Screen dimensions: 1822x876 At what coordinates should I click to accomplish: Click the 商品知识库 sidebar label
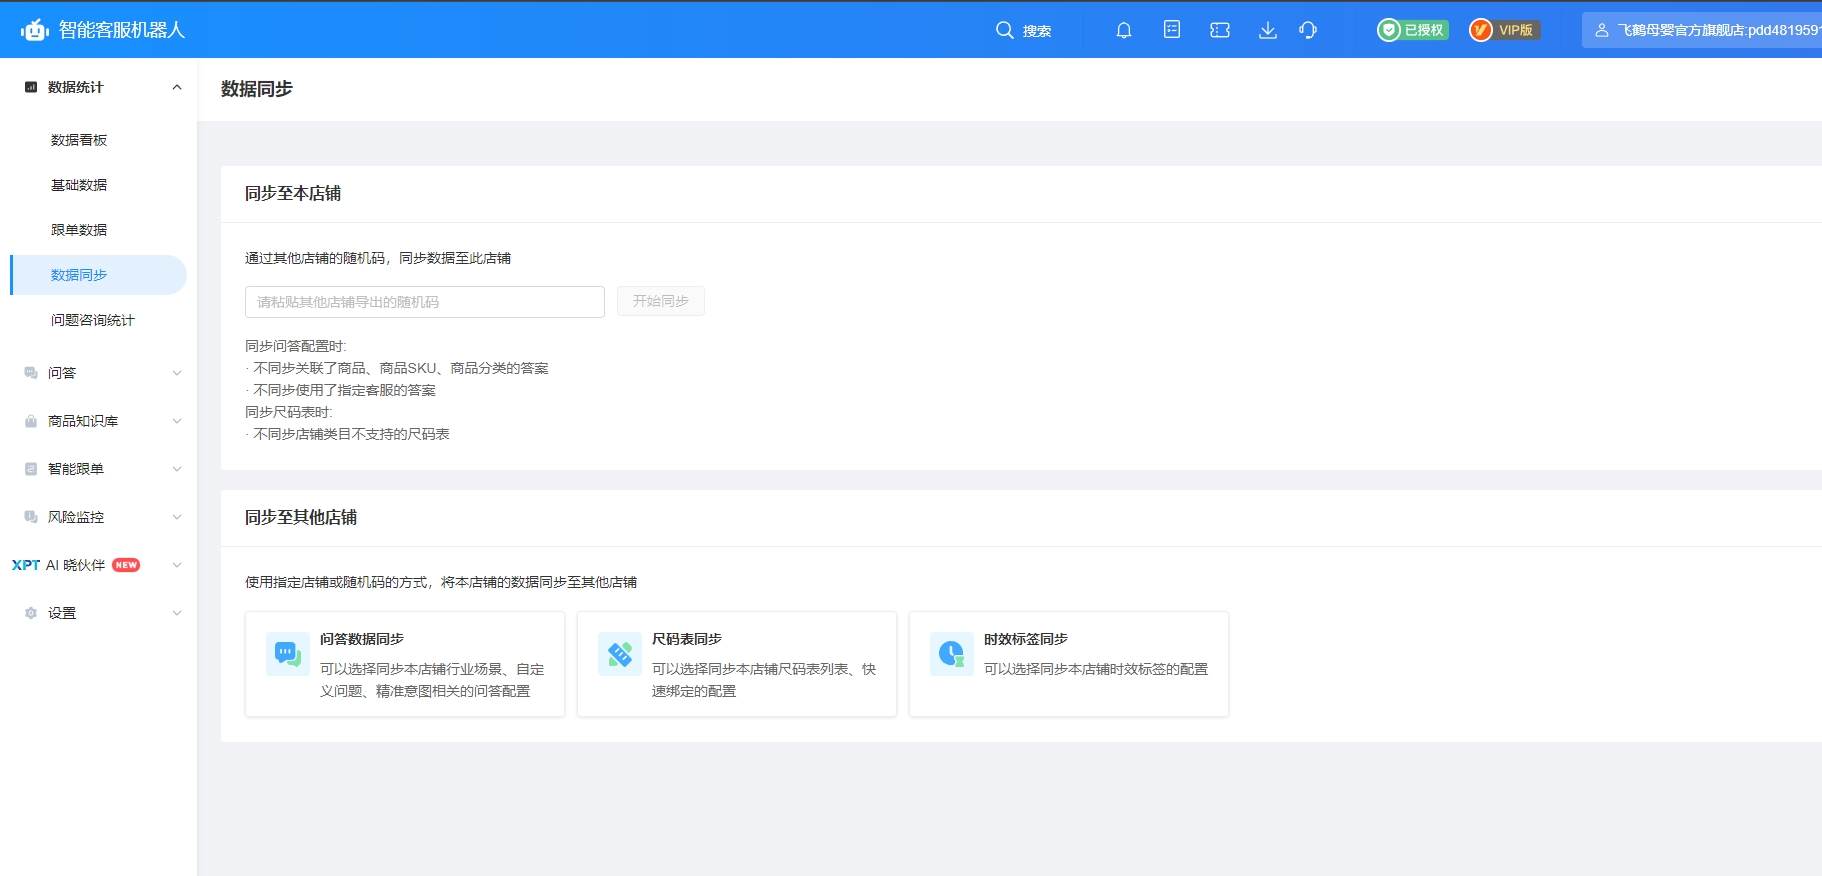[83, 421]
